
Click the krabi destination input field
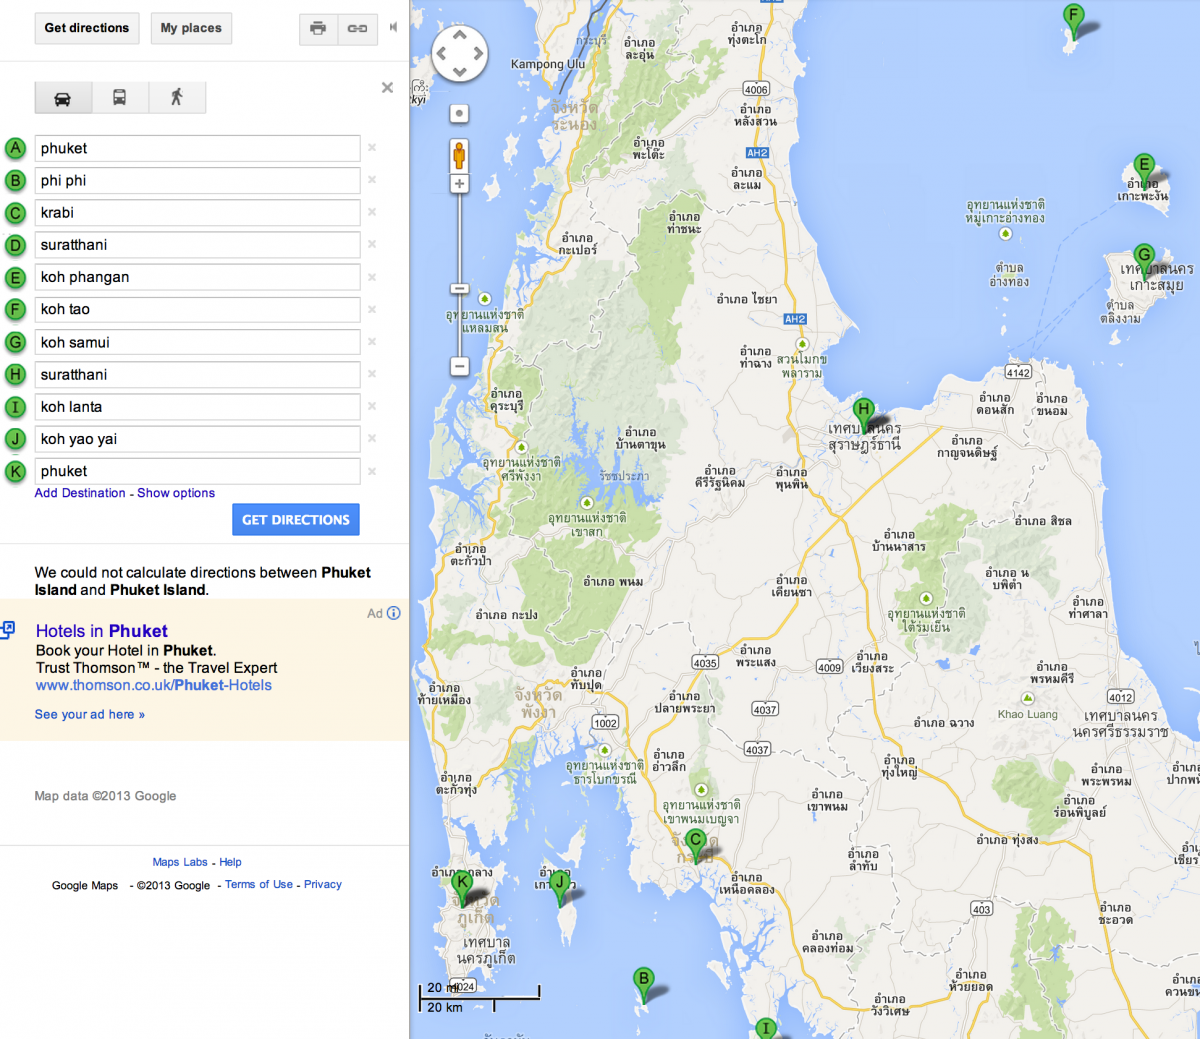(x=197, y=213)
